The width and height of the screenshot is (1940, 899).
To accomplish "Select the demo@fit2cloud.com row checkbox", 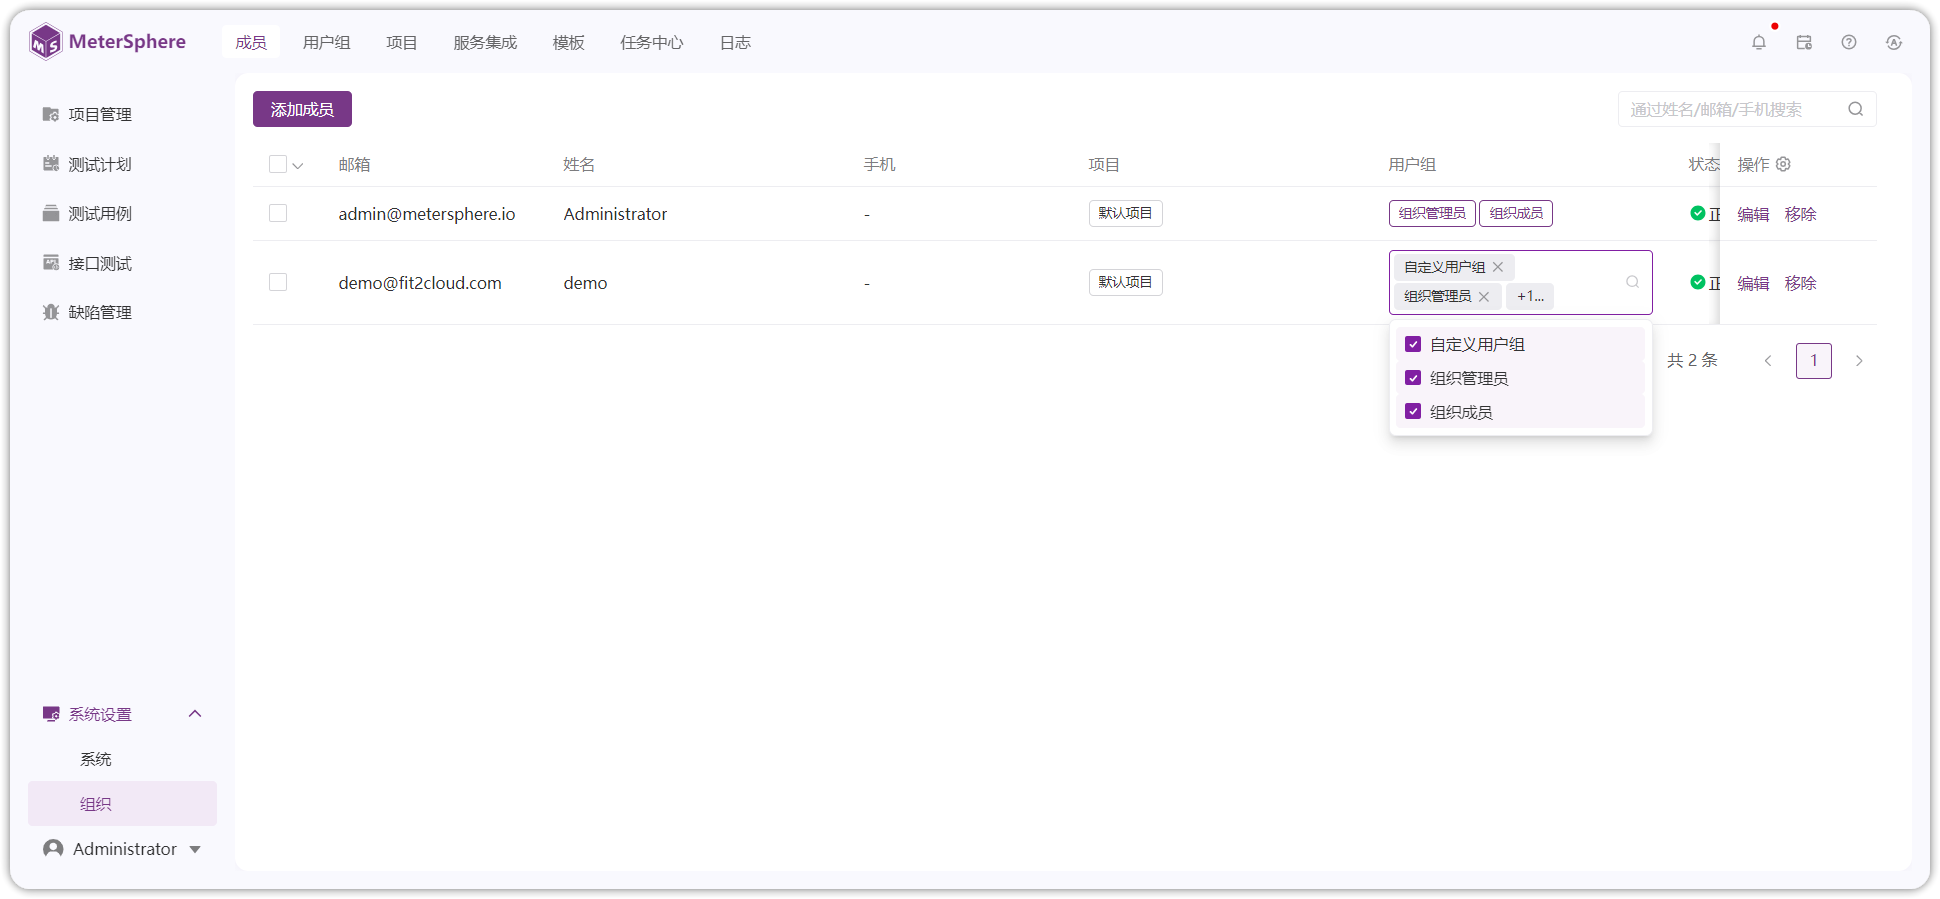I will coord(278,282).
